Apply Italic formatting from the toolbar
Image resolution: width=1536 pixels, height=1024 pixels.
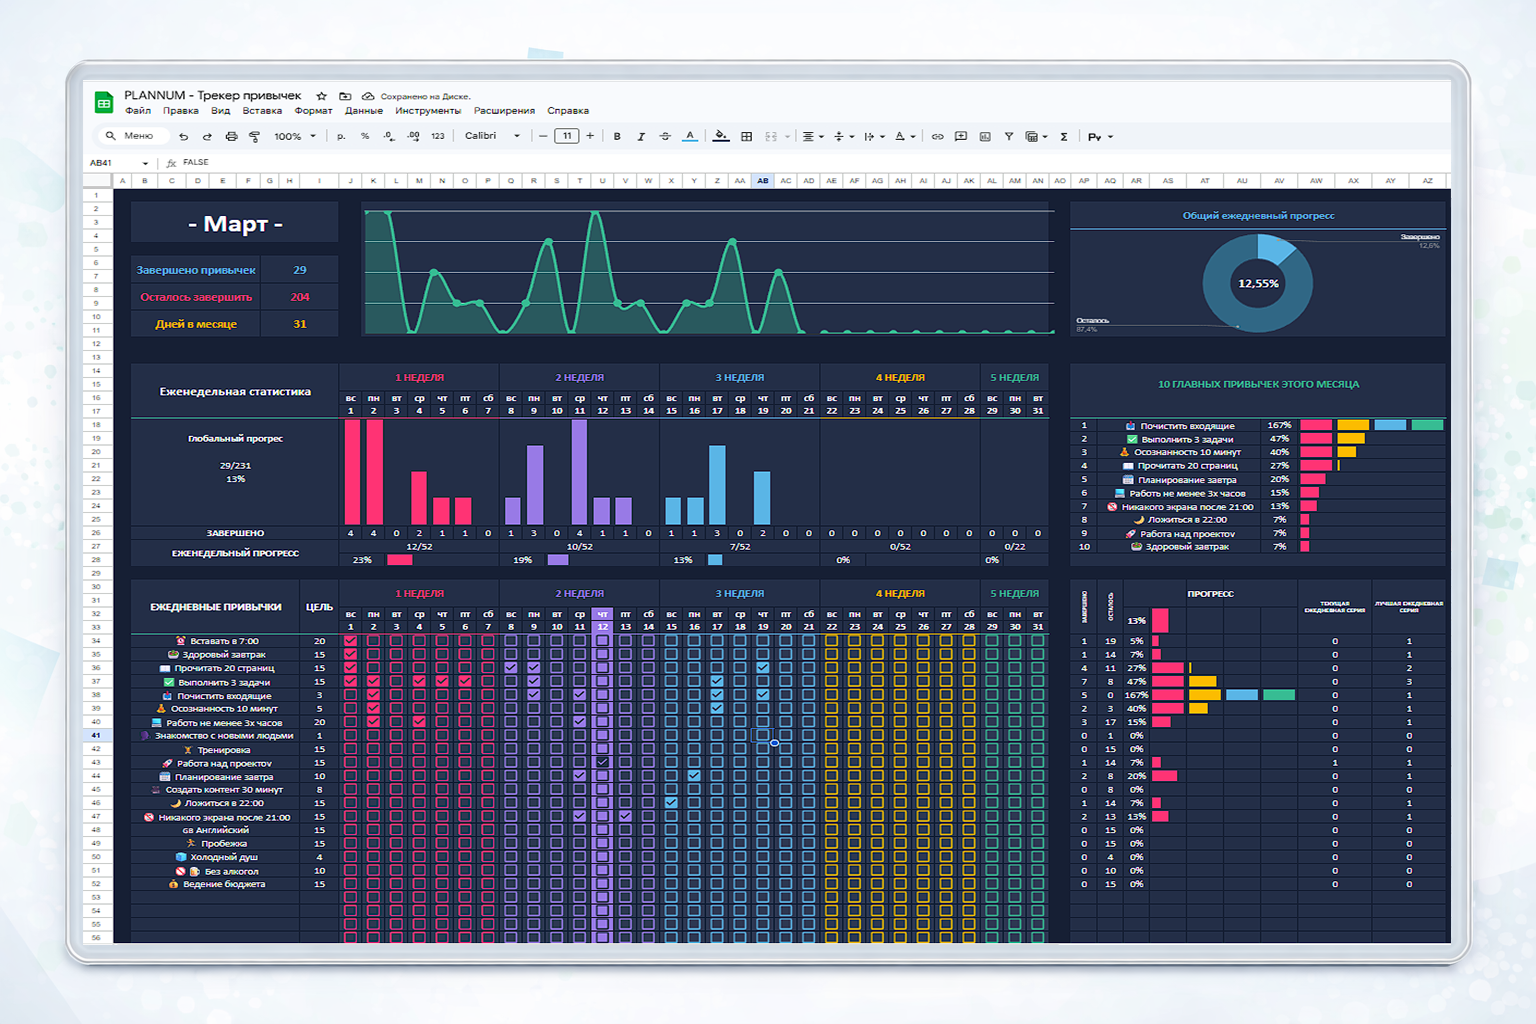[x=641, y=137]
